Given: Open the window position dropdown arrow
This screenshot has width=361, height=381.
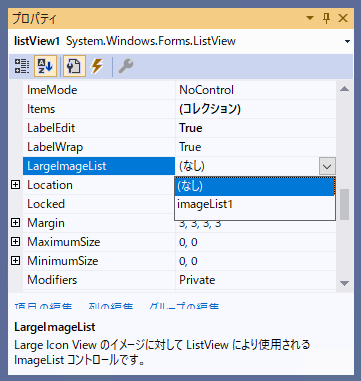Looking at the screenshot, I should [310, 18].
